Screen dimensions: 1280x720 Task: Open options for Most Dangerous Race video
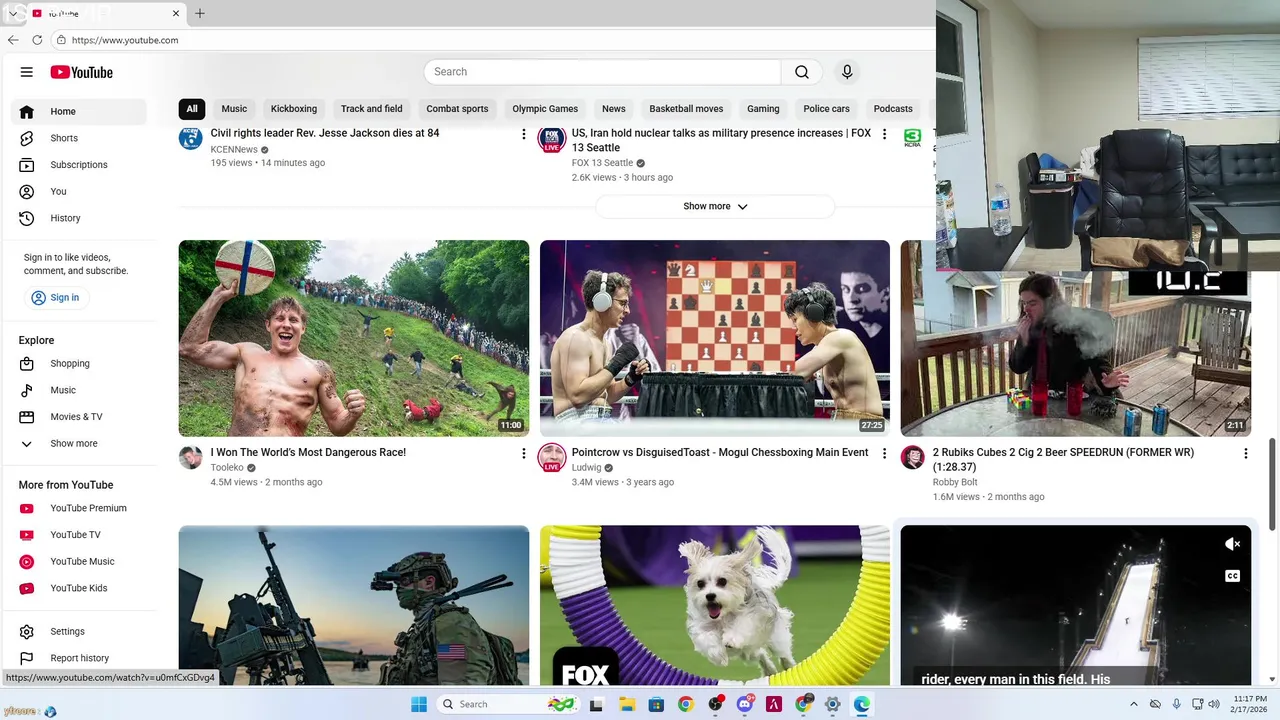point(523,453)
